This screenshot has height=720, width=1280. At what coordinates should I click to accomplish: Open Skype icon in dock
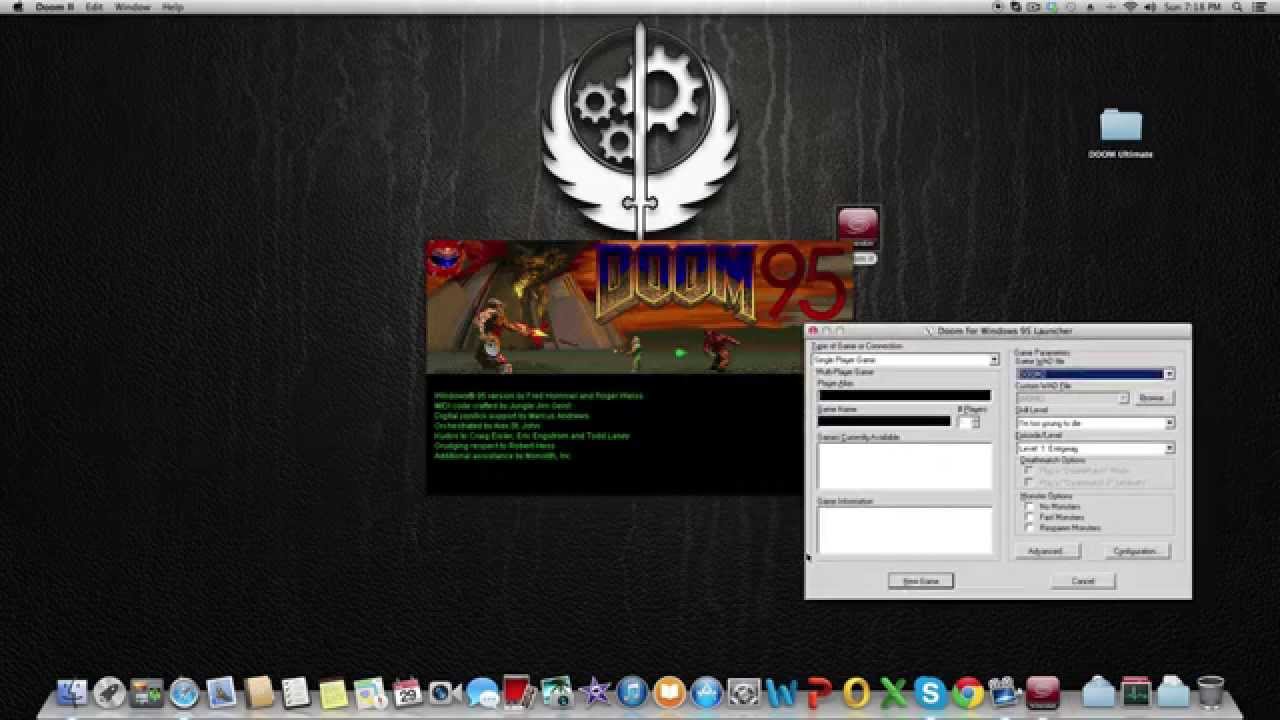pyautogui.click(x=930, y=692)
